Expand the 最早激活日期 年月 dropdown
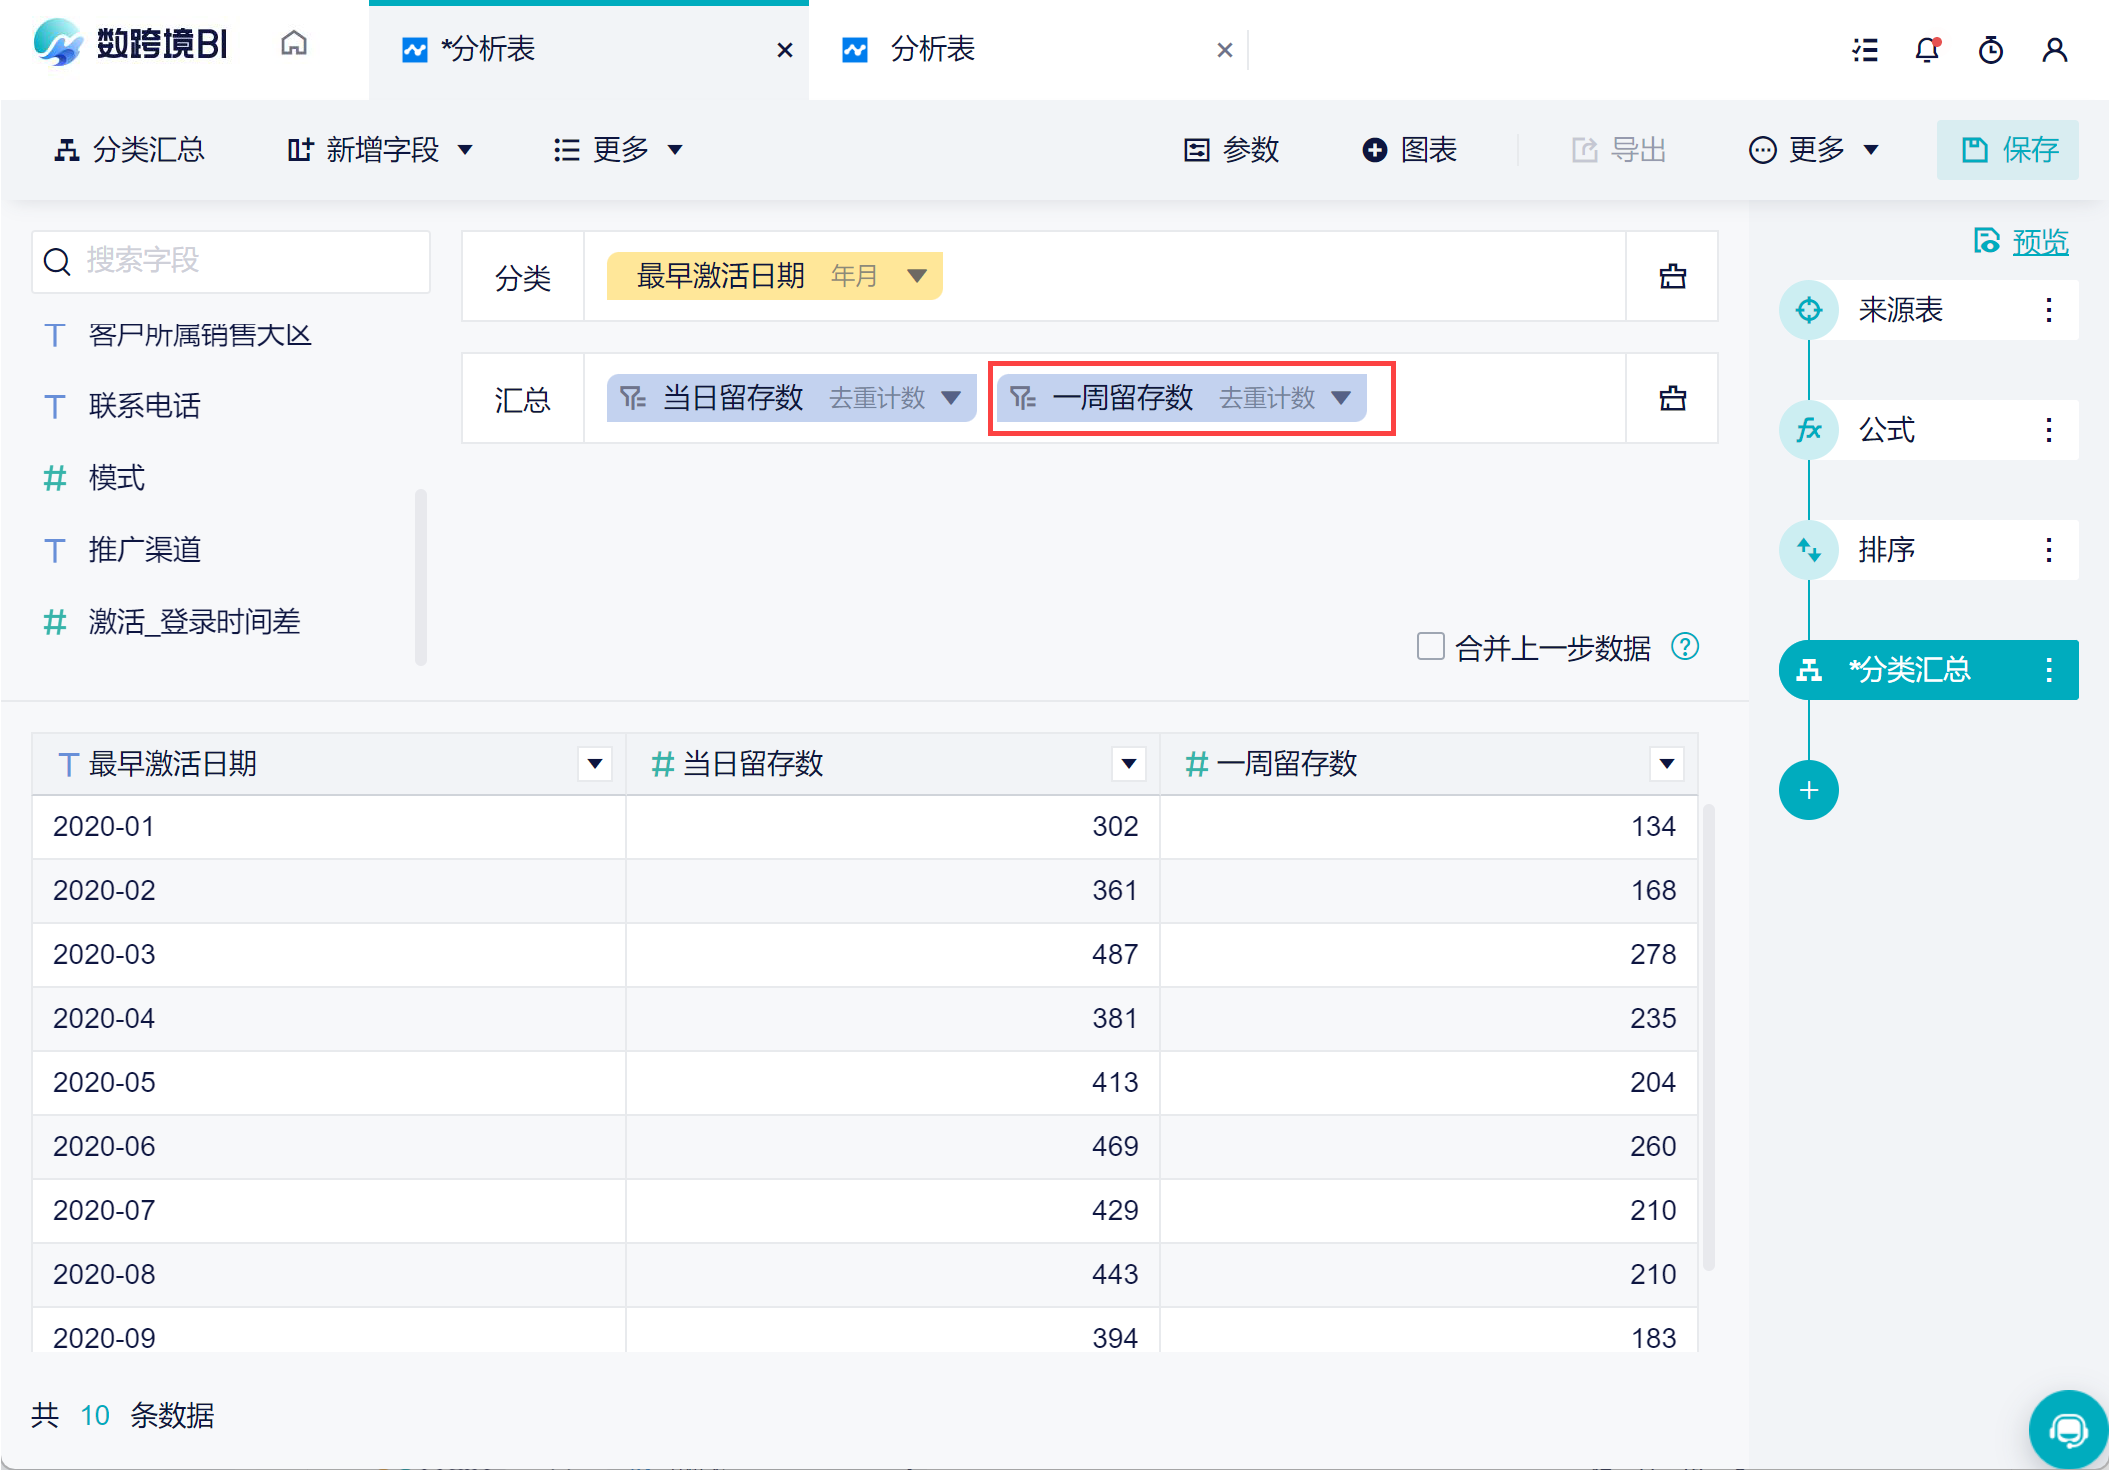Screen dimensions: 2109x1470 916,276
